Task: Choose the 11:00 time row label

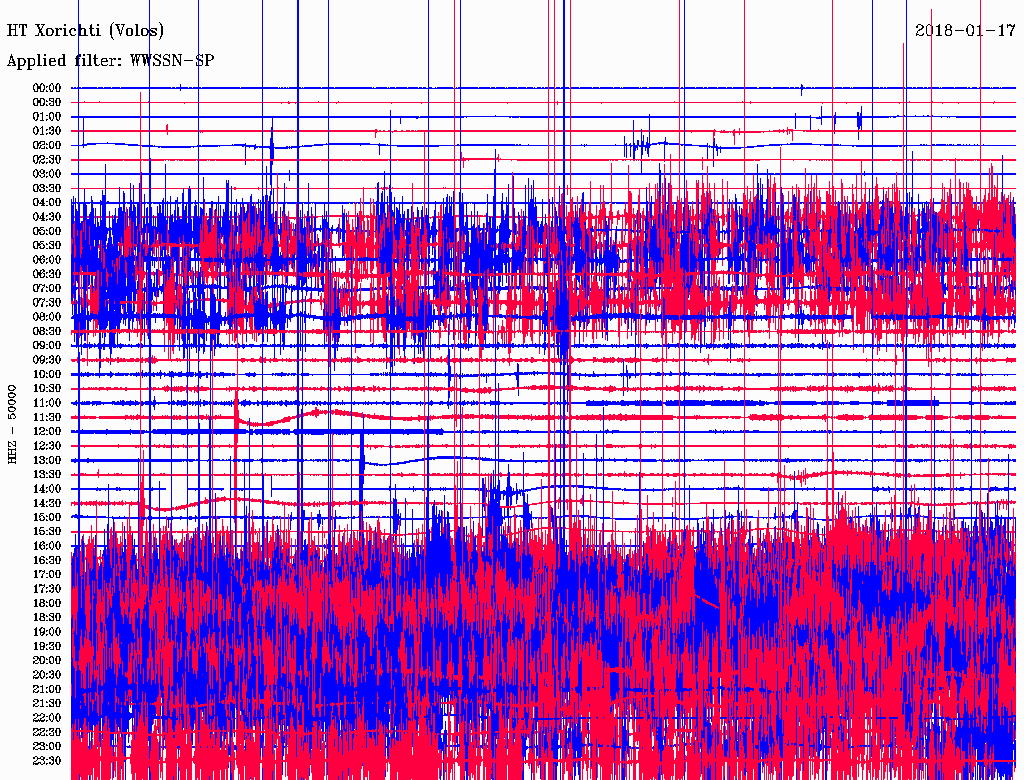Action: (x=47, y=403)
